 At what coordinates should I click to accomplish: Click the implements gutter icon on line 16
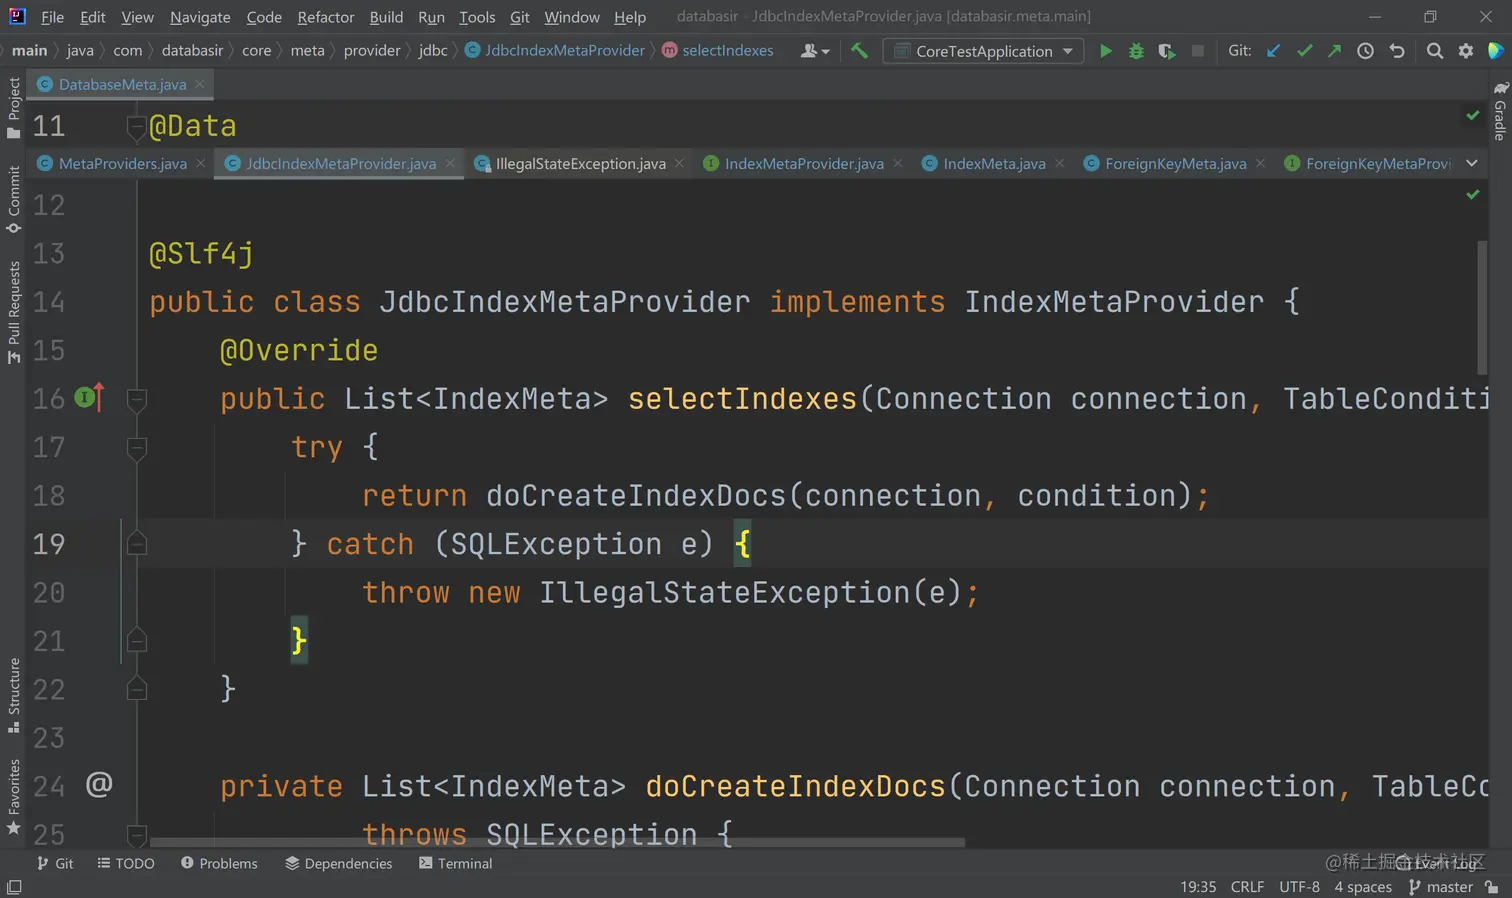point(89,398)
